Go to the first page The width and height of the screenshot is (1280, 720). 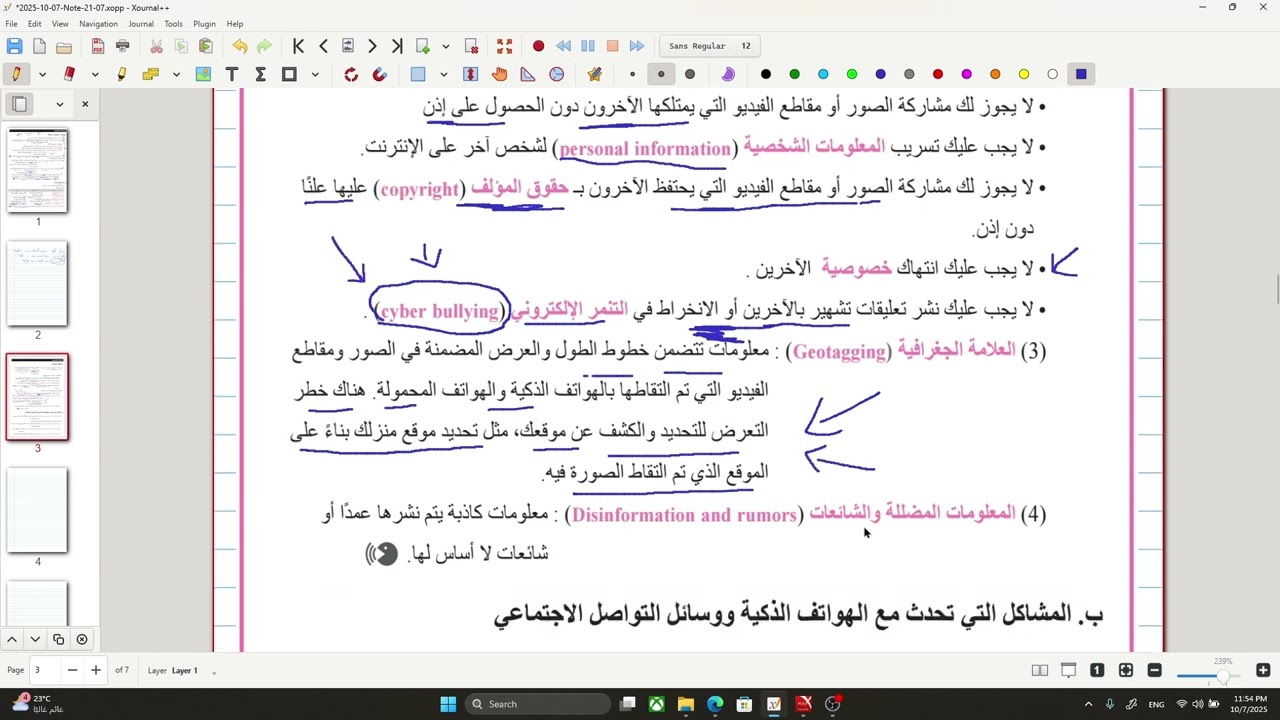pyautogui.click(x=298, y=46)
